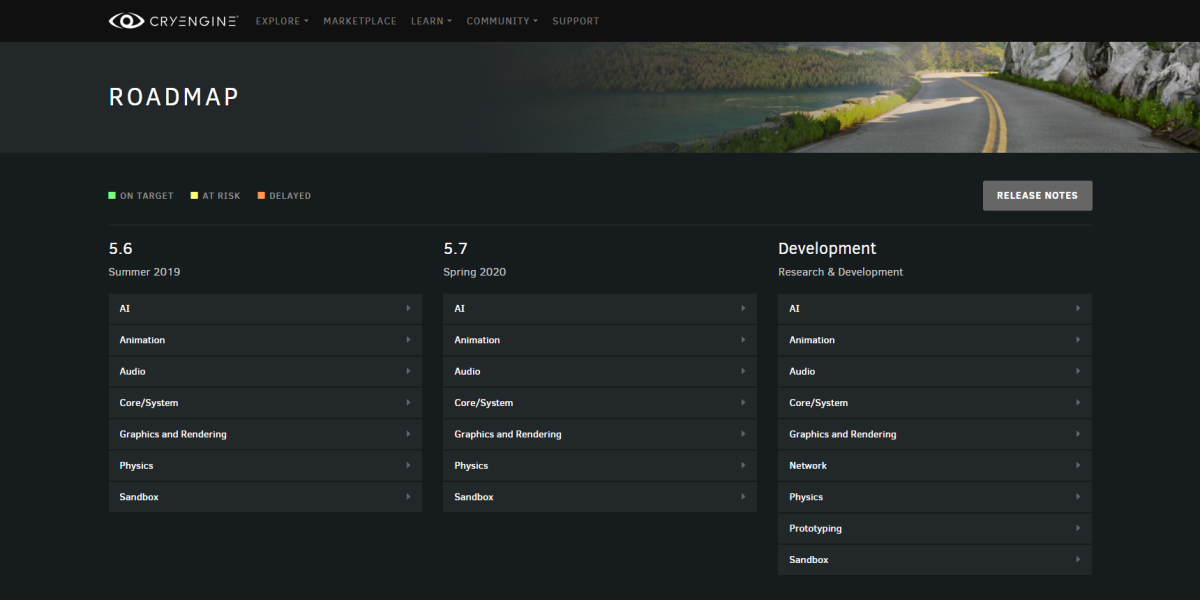Screen dimensions: 1200x600
Task: Expand Sandbox section under Development
Action: tap(934, 560)
